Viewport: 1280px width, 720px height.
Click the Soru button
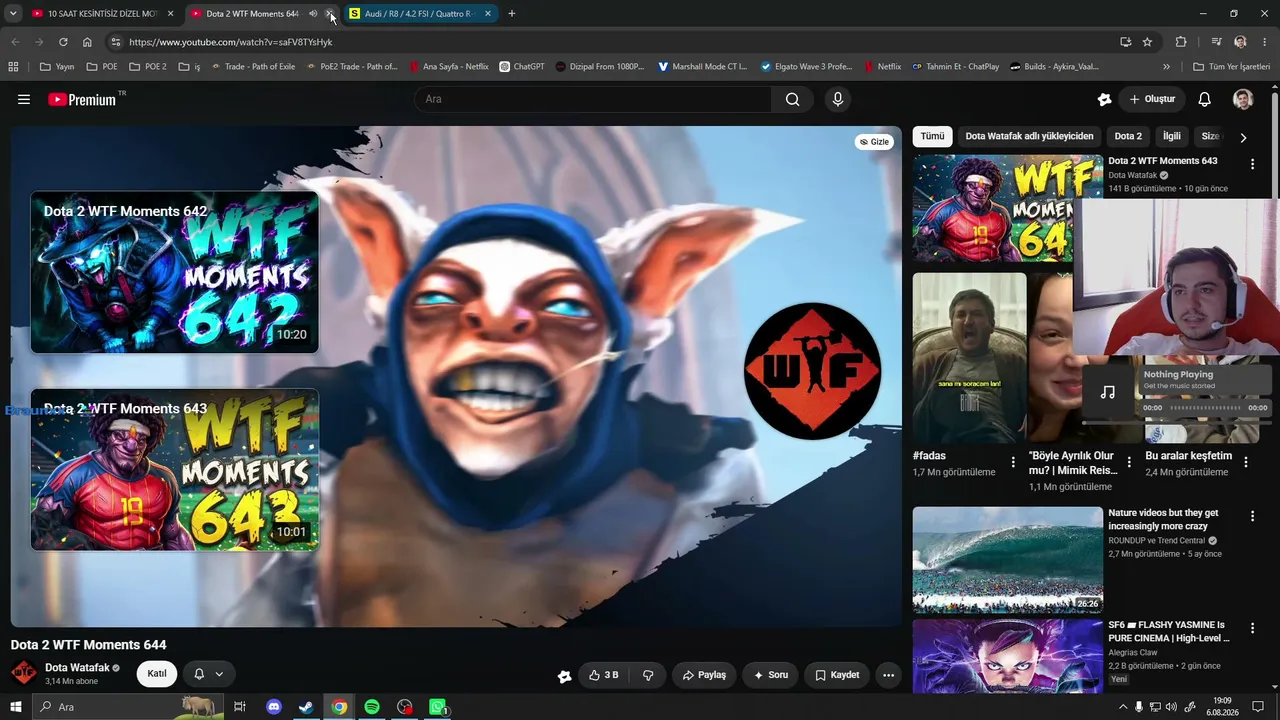771,675
